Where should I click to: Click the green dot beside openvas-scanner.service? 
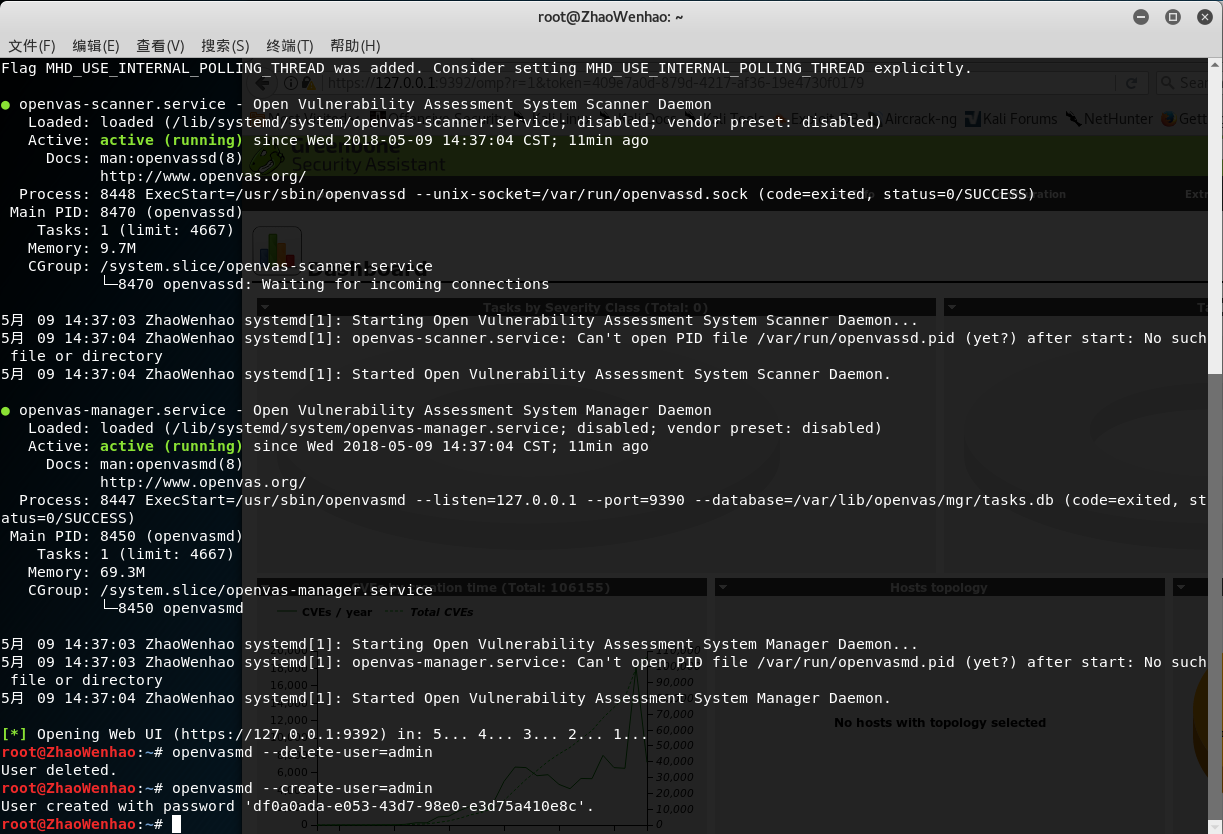click(6, 104)
